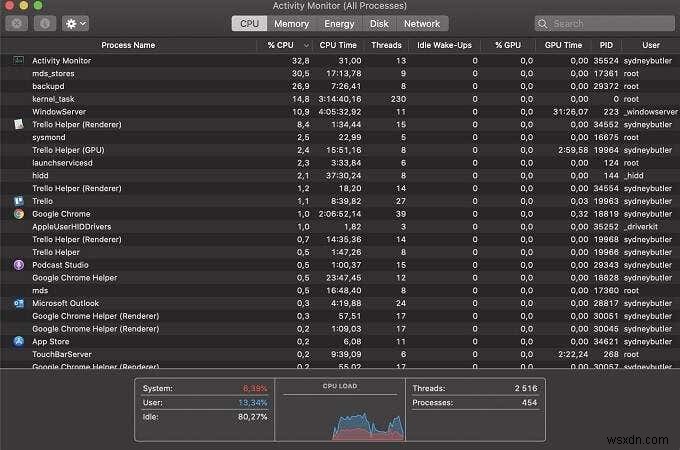This screenshot has width=680, height=450.
Task: Switch to the Disk tab
Action: 379,24
